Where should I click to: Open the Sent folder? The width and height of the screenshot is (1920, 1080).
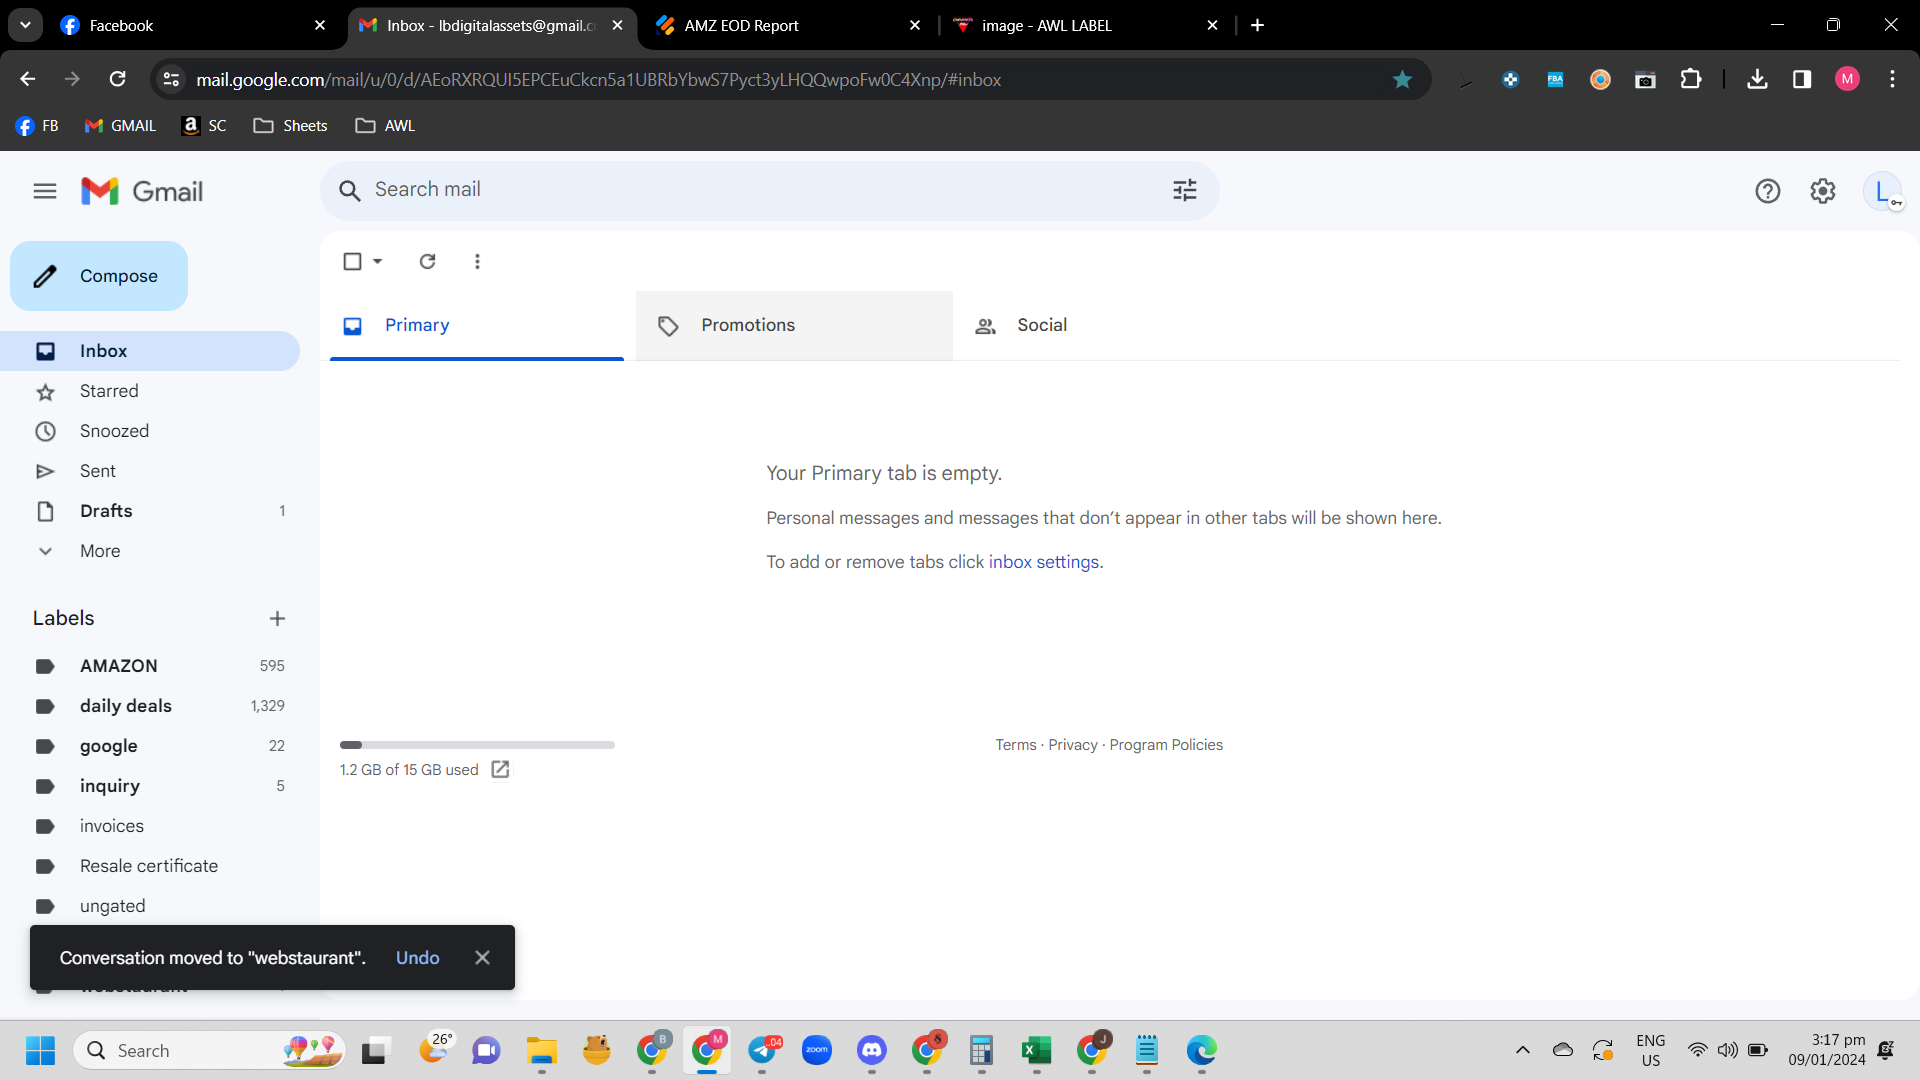coord(150,471)
